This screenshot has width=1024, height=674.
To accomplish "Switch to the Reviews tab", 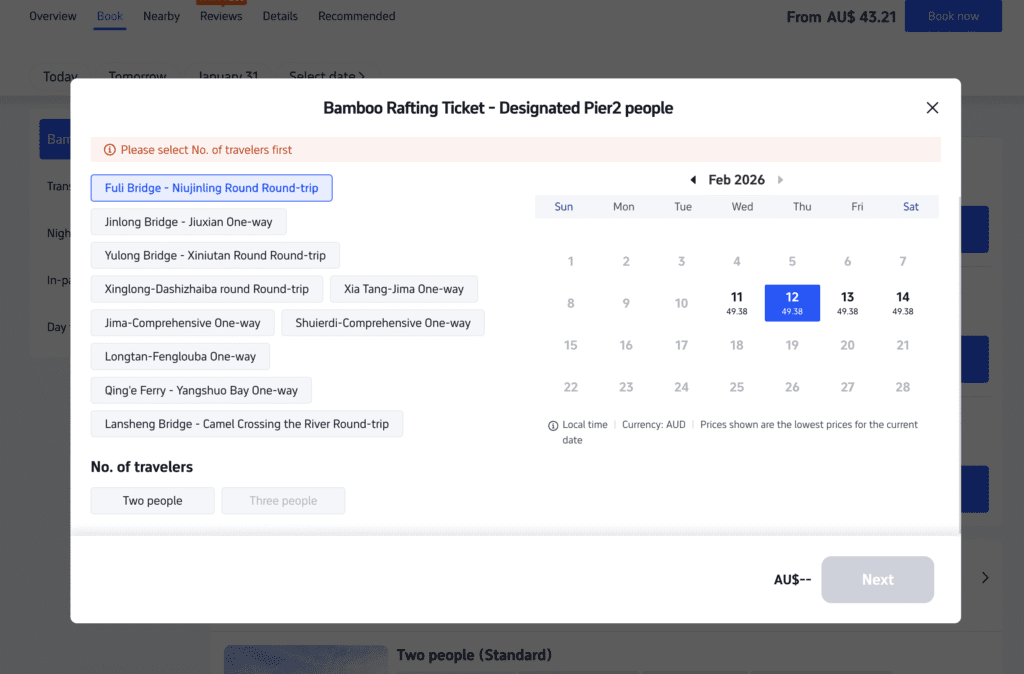I will (x=221, y=16).
